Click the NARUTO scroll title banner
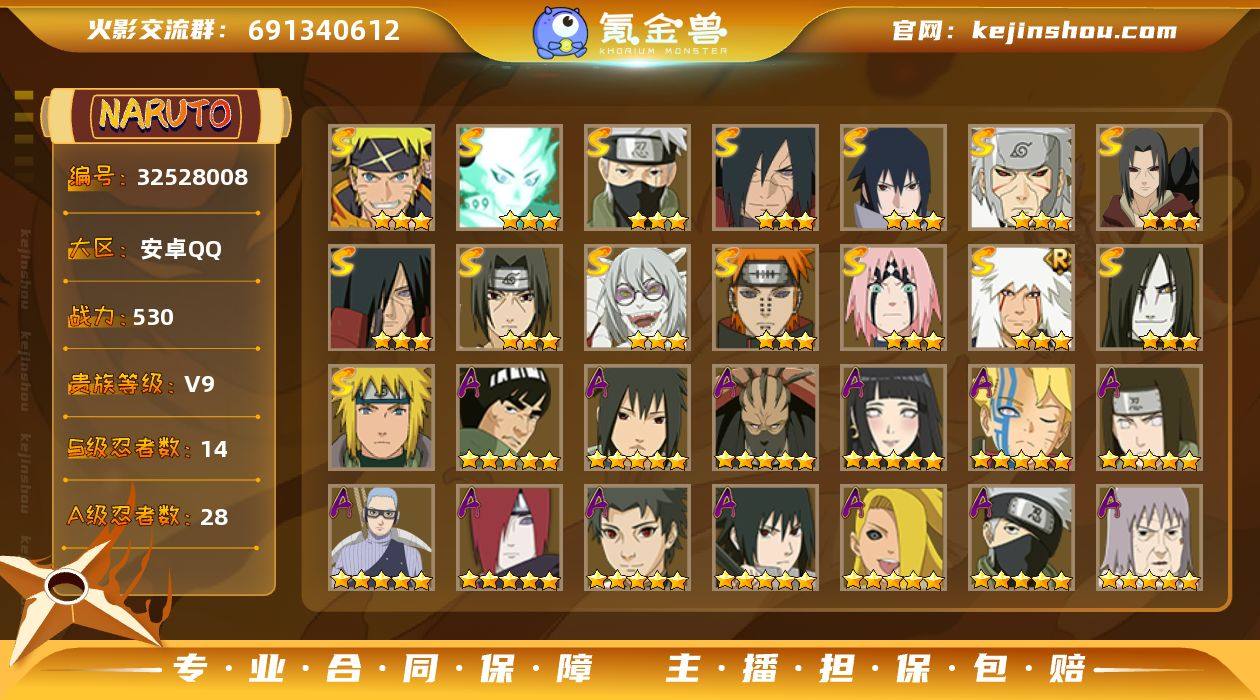Screen dimensions: 1260x700 pyautogui.click(x=165, y=115)
